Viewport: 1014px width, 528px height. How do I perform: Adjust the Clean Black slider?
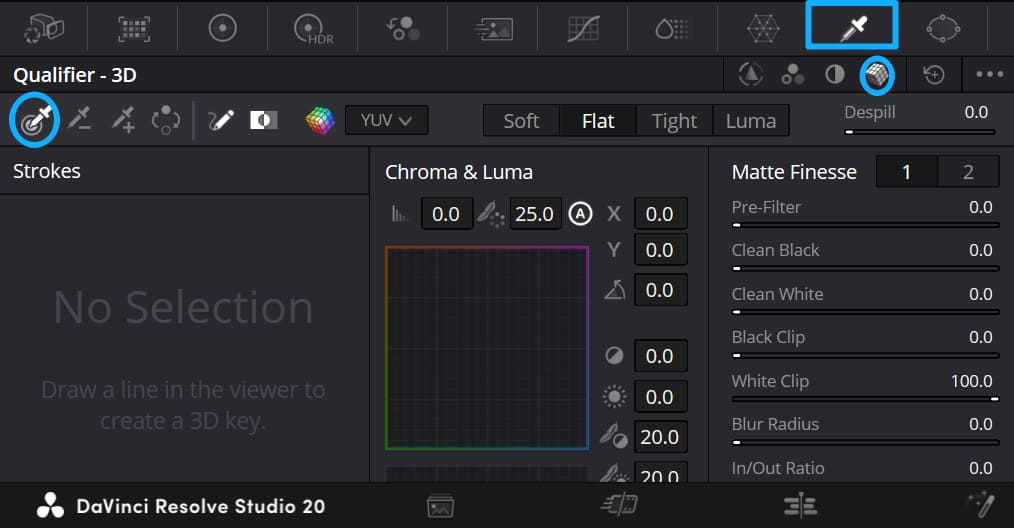(865, 269)
